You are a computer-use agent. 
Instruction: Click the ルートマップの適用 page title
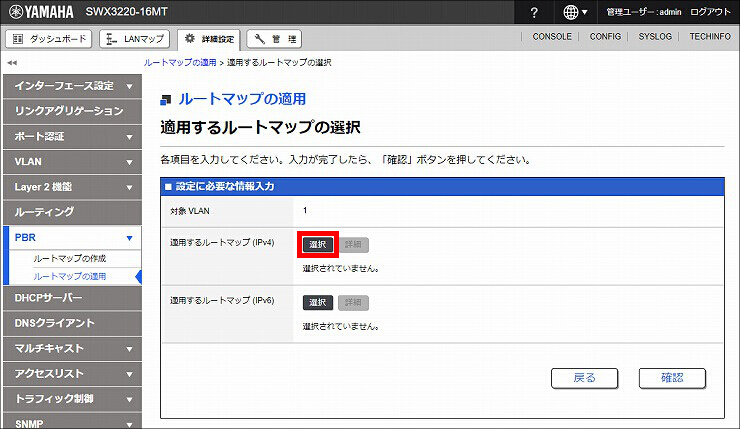pos(242,99)
